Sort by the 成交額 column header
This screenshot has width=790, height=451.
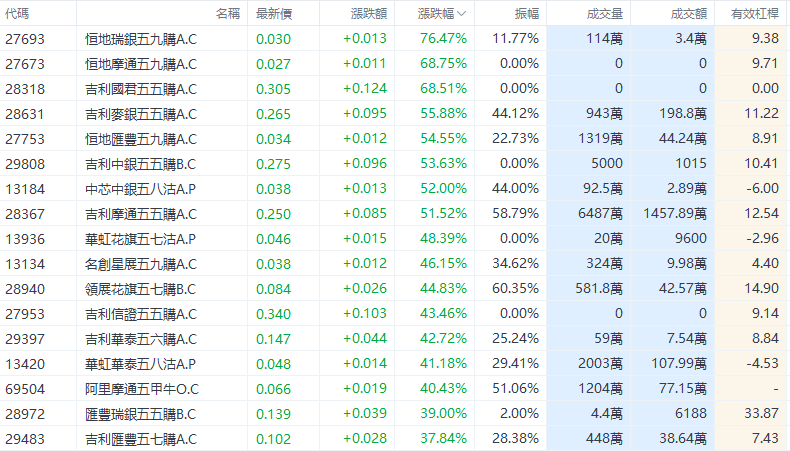[x=685, y=14]
